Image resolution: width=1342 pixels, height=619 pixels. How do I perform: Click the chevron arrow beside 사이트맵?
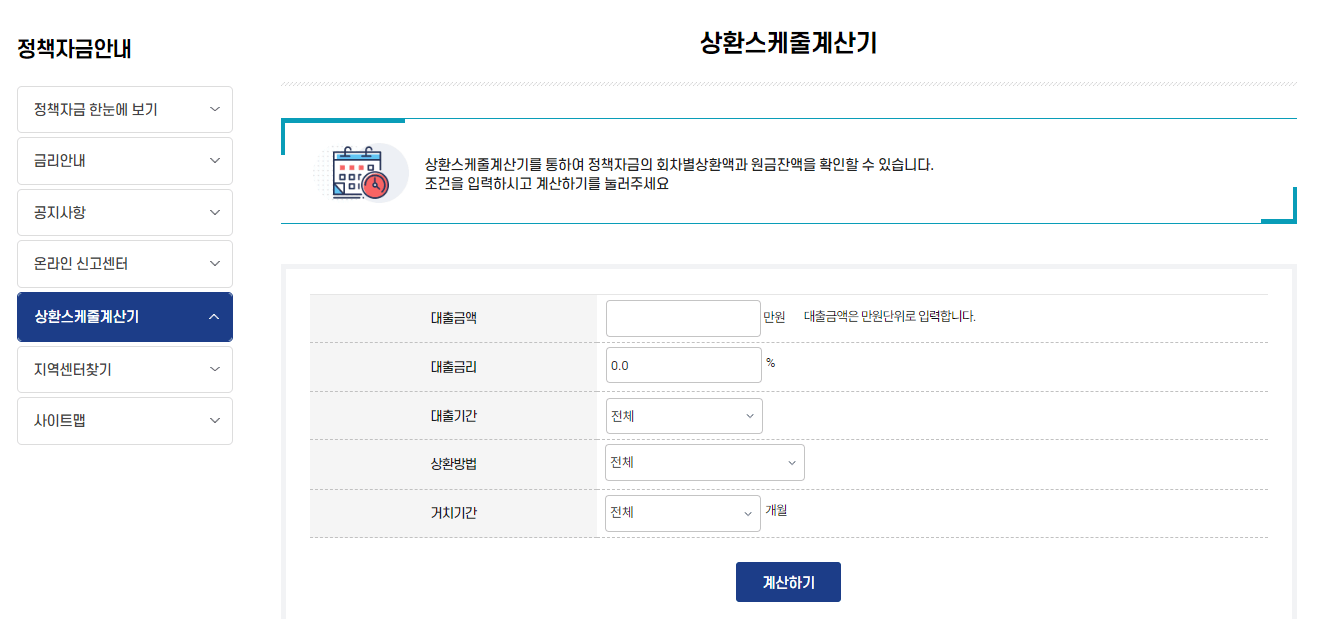[x=214, y=421]
